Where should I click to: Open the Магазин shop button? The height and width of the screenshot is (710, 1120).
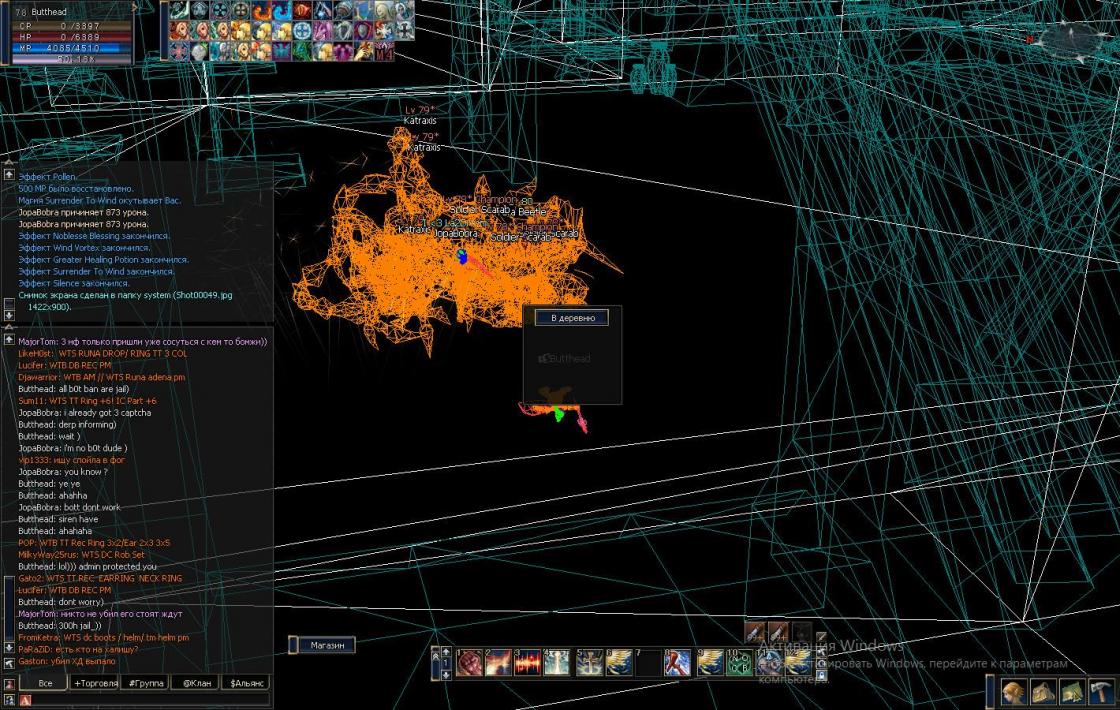coord(327,646)
